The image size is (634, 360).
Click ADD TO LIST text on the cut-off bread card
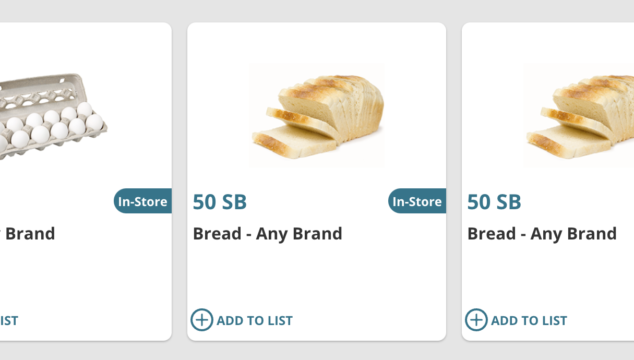click(529, 321)
